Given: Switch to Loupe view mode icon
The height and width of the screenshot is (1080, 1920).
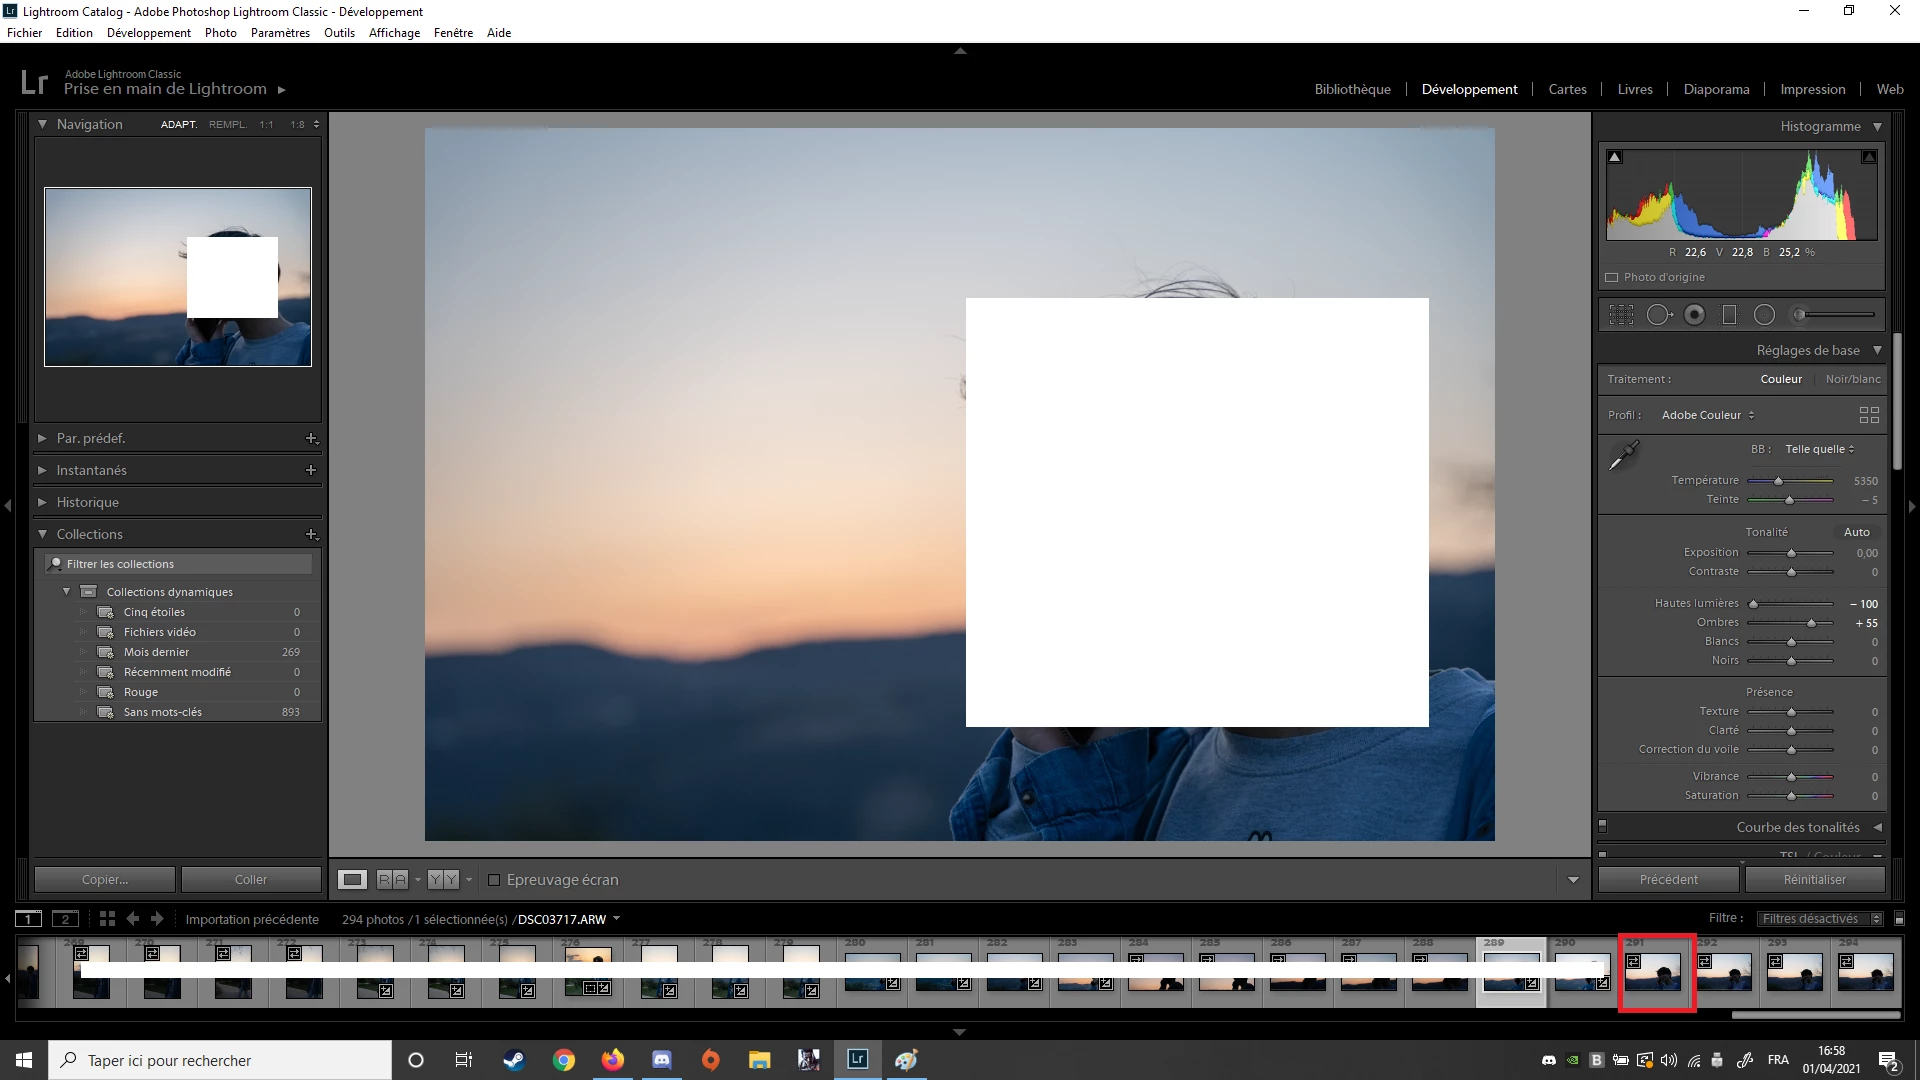Looking at the screenshot, I should click(352, 880).
